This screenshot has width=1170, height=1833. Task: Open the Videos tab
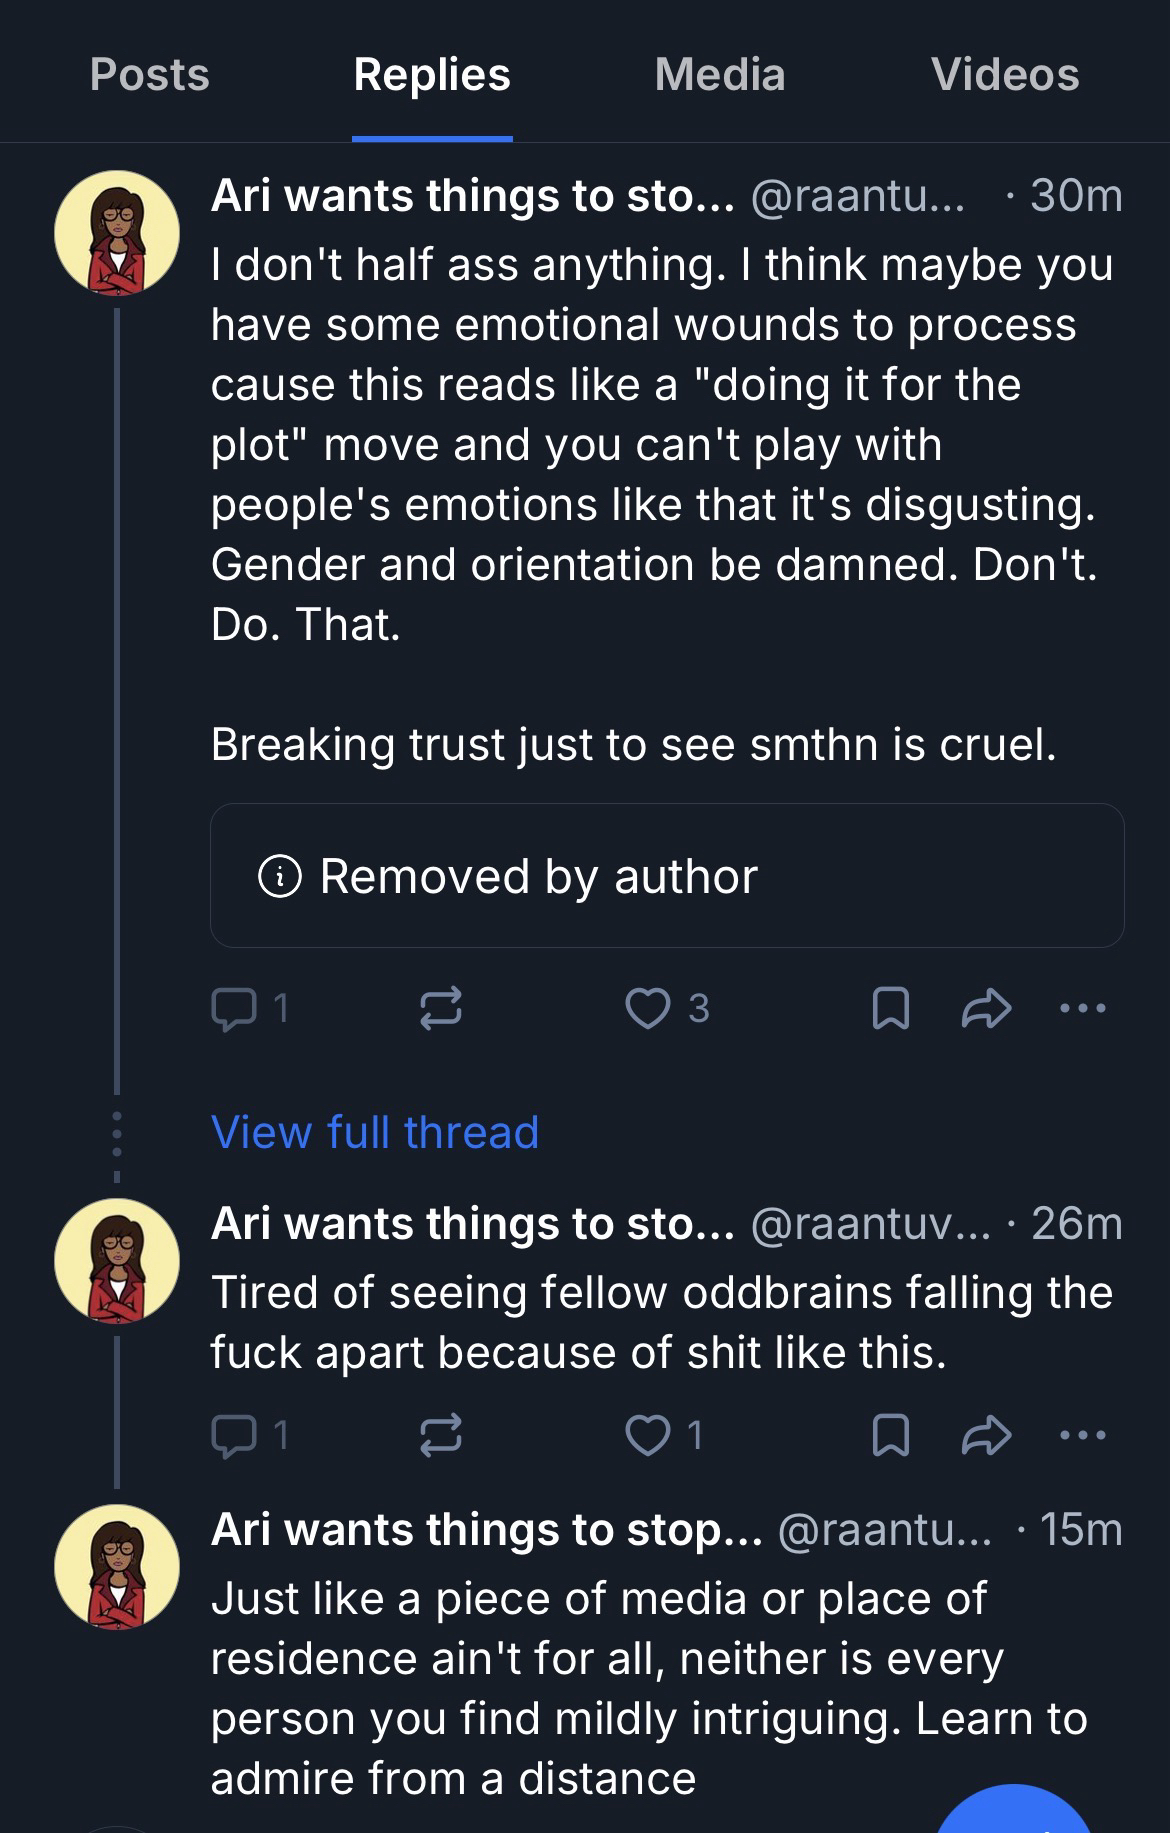click(1005, 75)
